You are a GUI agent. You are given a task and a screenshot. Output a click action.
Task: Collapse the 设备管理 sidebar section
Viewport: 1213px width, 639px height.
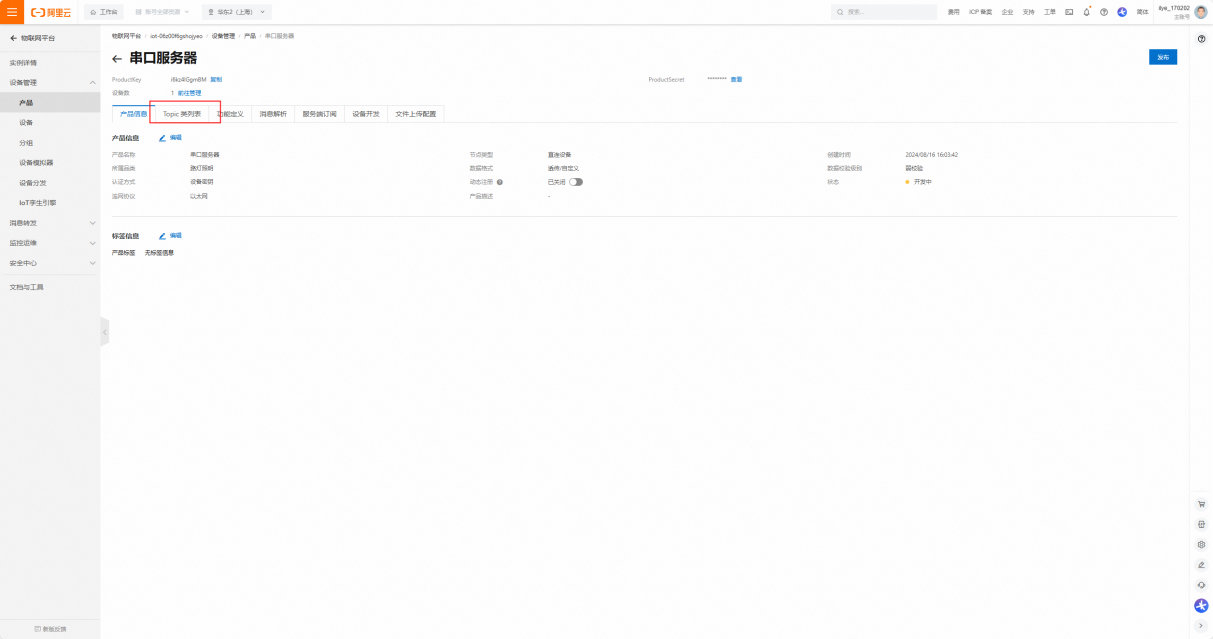pyautogui.click(x=93, y=82)
